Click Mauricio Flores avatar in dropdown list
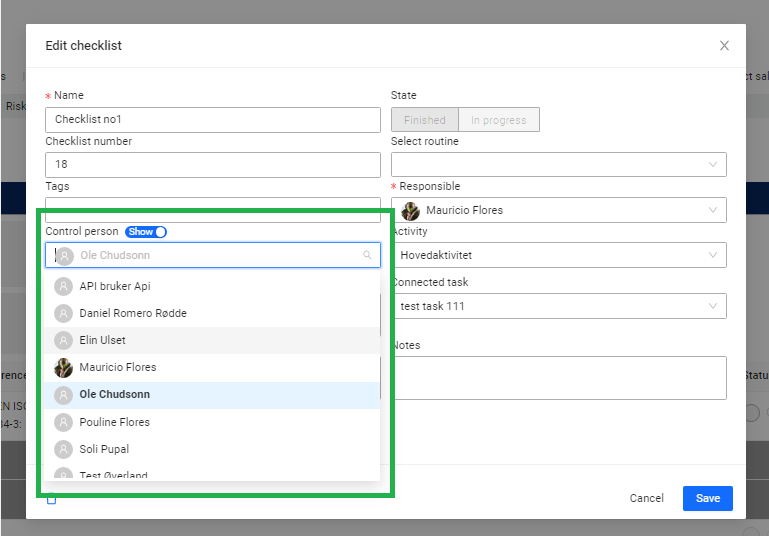This screenshot has width=769, height=536. pyautogui.click(x=64, y=367)
